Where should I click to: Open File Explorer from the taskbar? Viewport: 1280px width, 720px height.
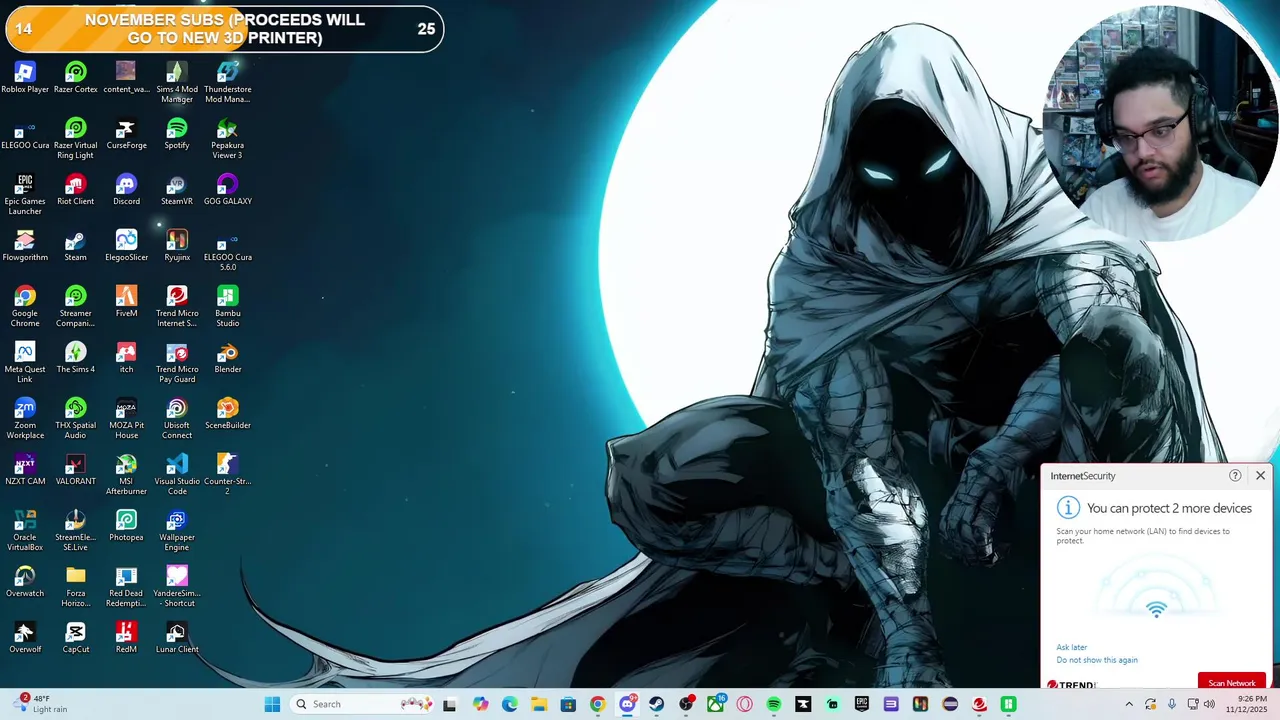coord(539,704)
